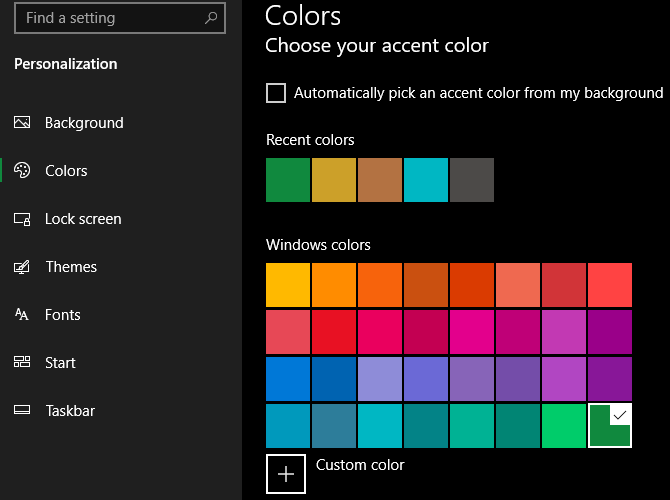Click the Colors palette icon

pyautogui.click(x=22, y=171)
